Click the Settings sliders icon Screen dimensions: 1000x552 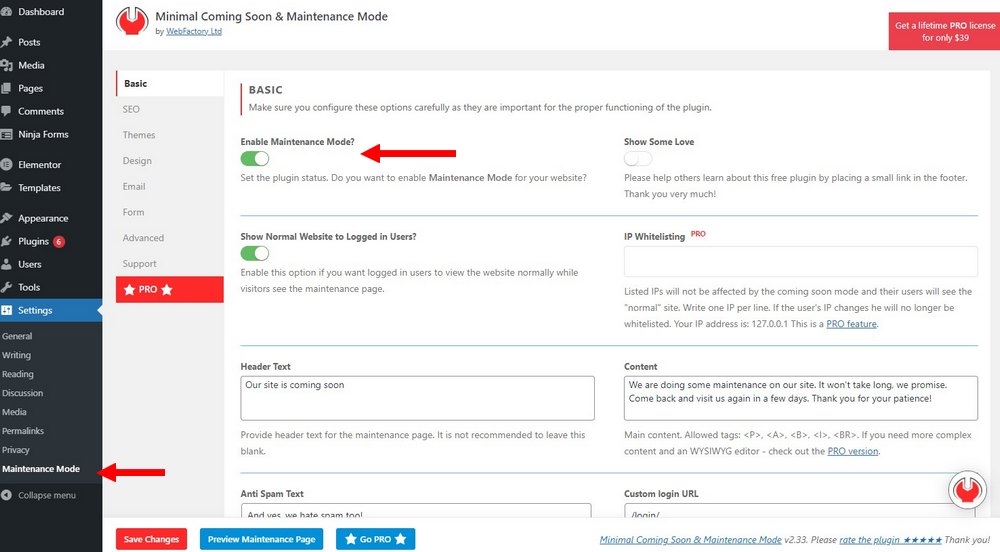click(6, 310)
